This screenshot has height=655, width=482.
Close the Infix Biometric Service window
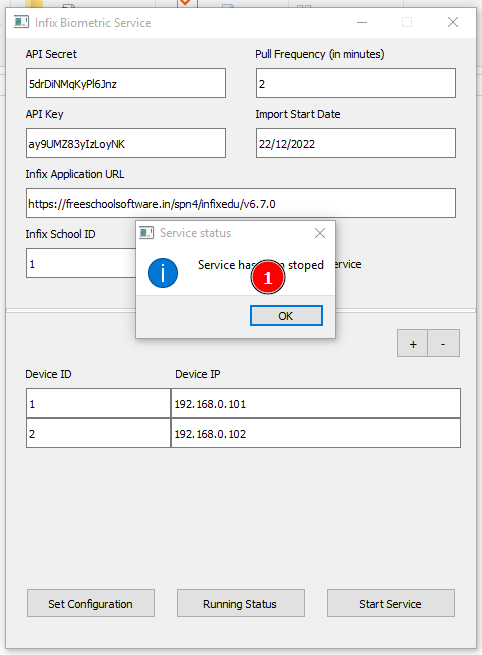pyautogui.click(x=453, y=22)
